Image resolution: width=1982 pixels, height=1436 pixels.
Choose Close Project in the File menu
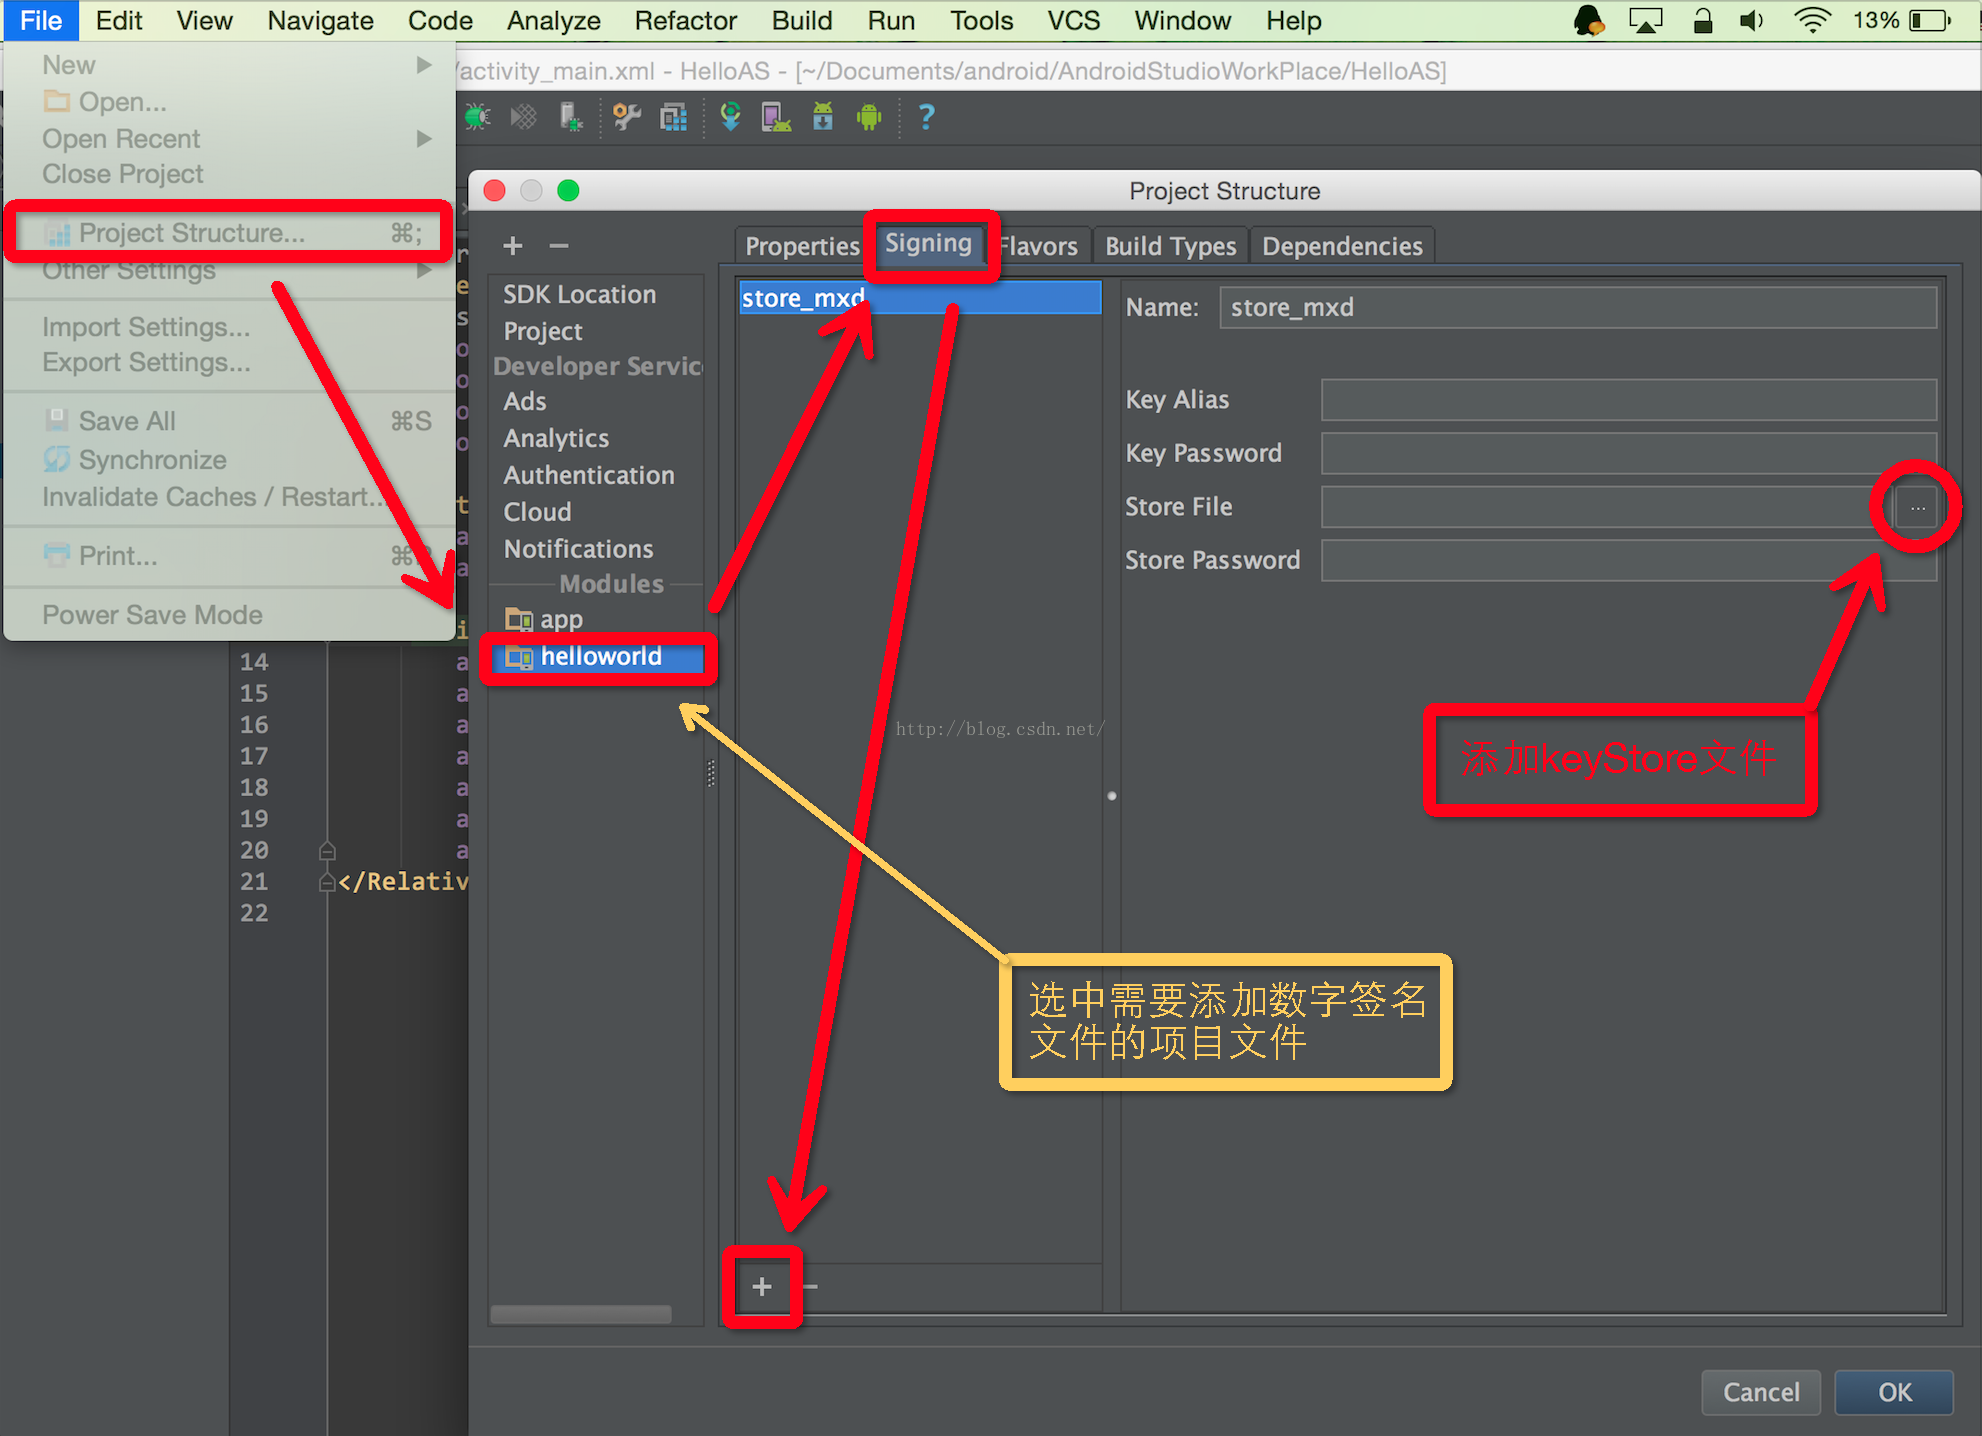click(230, 174)
